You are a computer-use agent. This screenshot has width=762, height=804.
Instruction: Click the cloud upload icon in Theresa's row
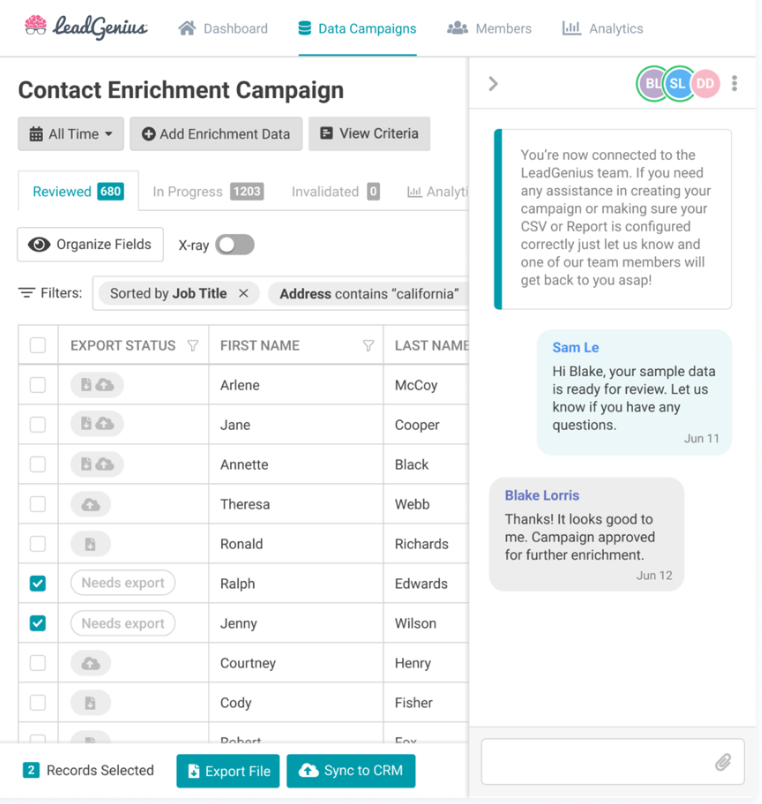(94, 504)
